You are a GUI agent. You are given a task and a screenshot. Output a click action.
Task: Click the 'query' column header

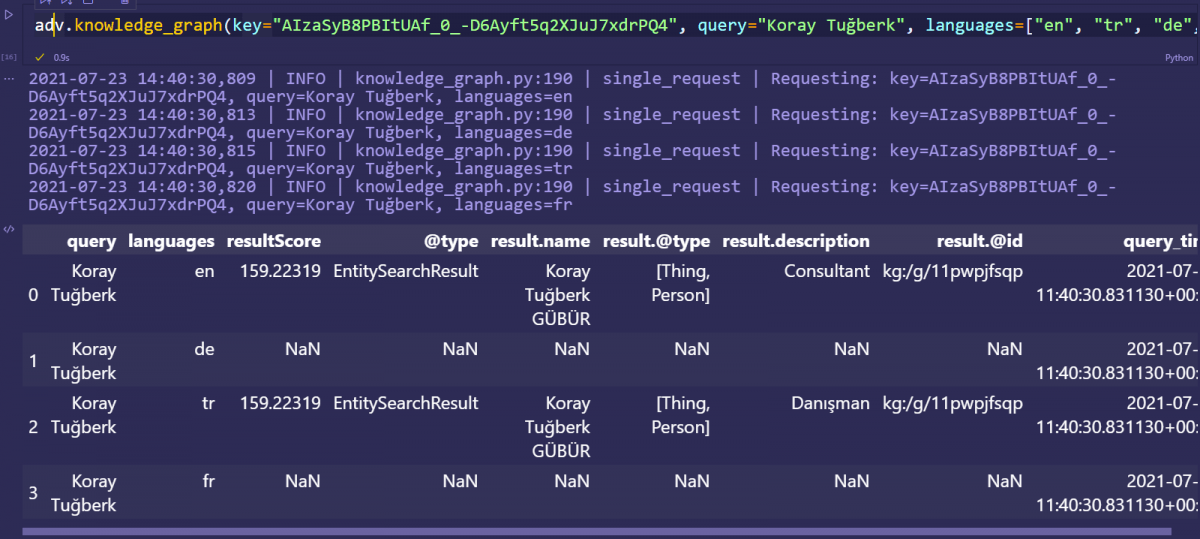click(x=92, y=241)
